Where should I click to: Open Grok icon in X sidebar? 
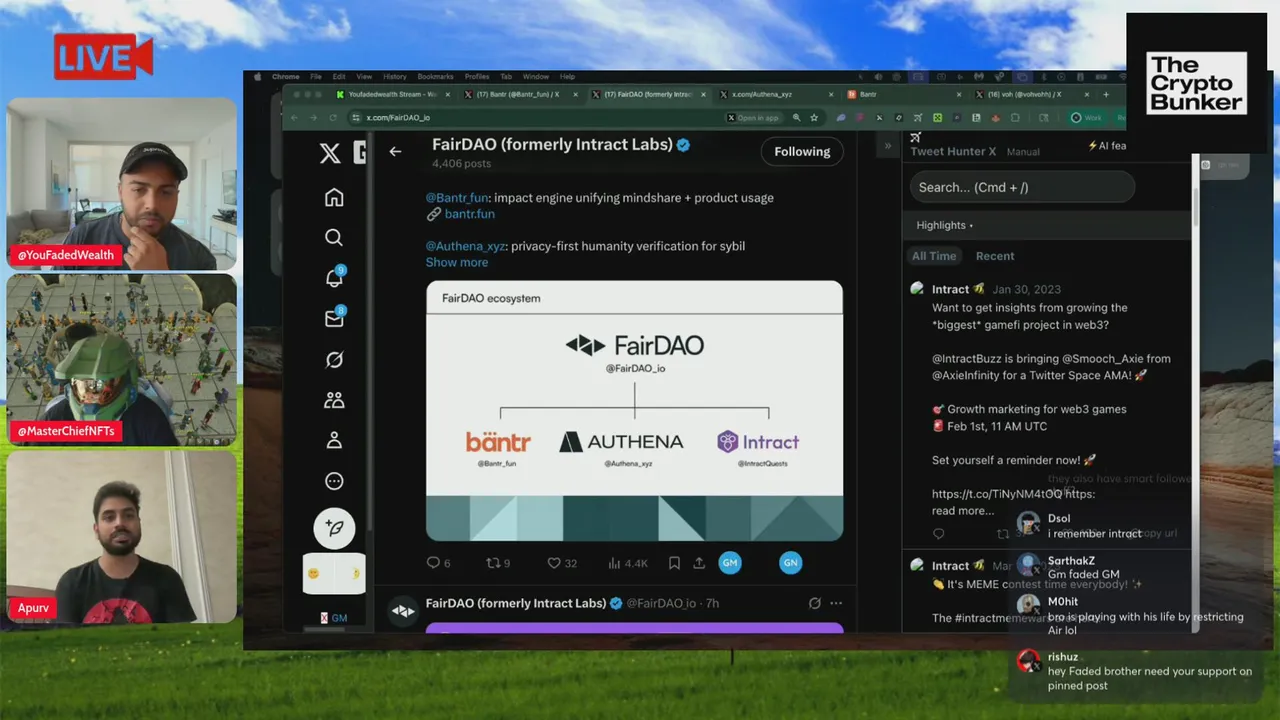click(x=334, y=360)
